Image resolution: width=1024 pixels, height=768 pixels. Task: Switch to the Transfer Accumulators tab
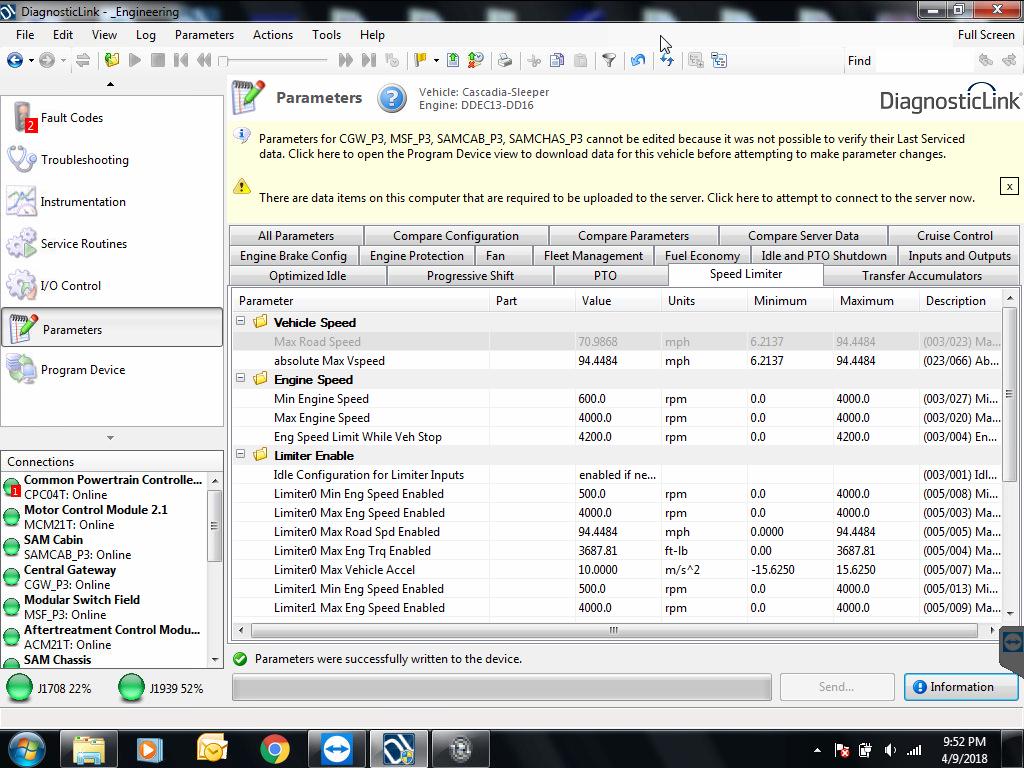tap(921, 276)
